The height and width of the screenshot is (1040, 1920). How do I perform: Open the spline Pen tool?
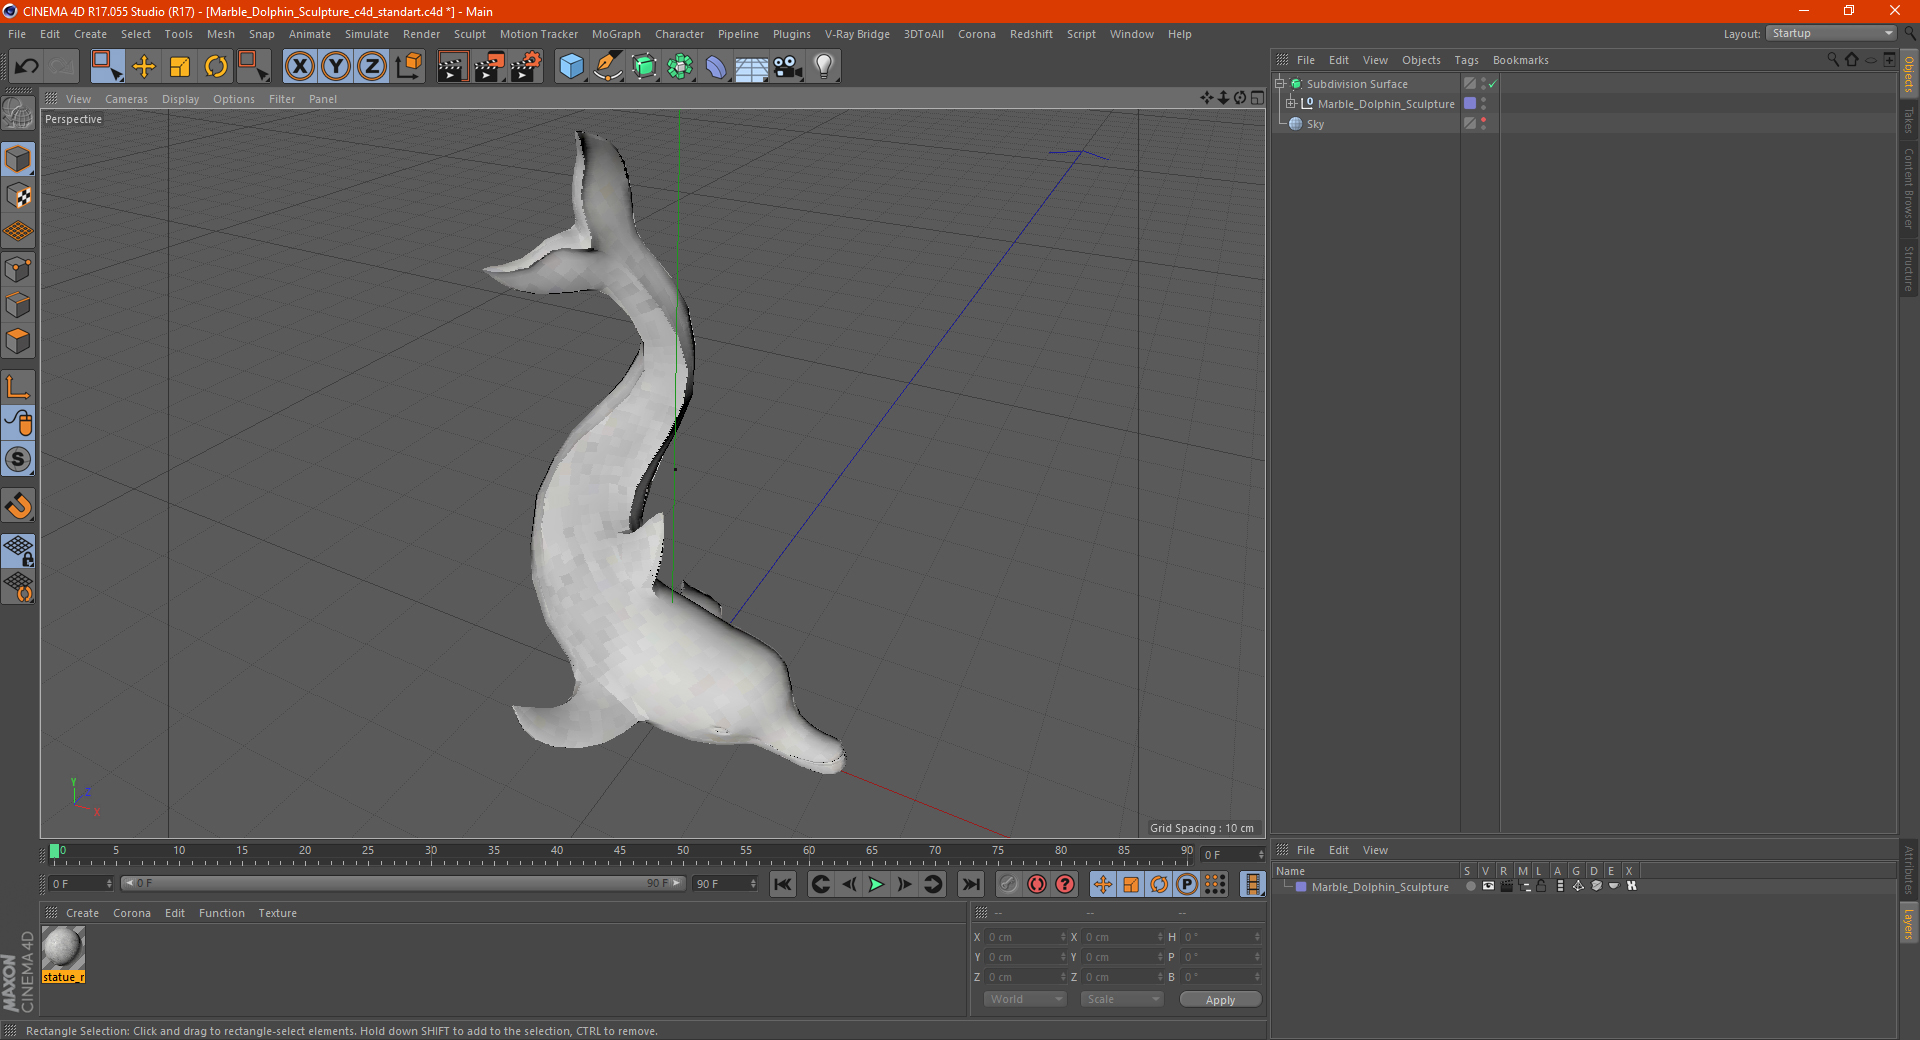(x=607, y=67)
